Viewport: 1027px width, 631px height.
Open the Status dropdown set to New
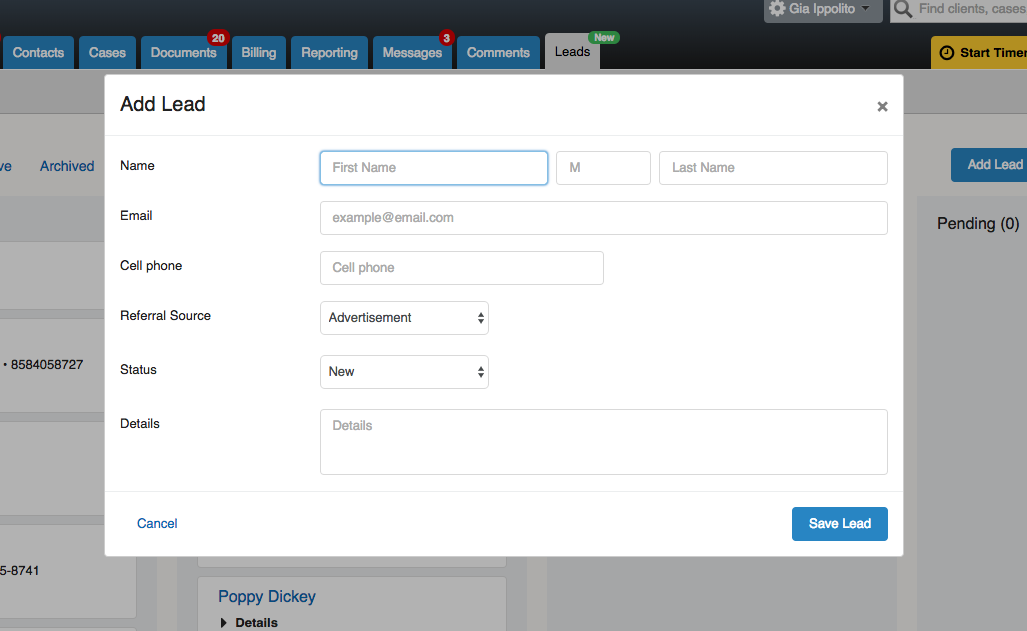tap(404, 372)
